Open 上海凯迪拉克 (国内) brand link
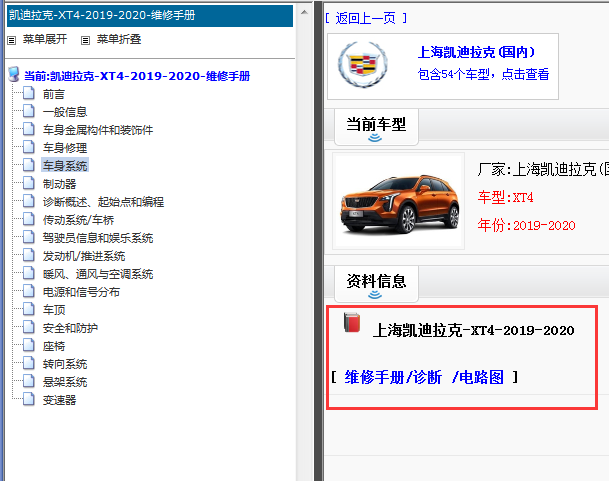Screen dimensions: 609x481 click(477, 52)
